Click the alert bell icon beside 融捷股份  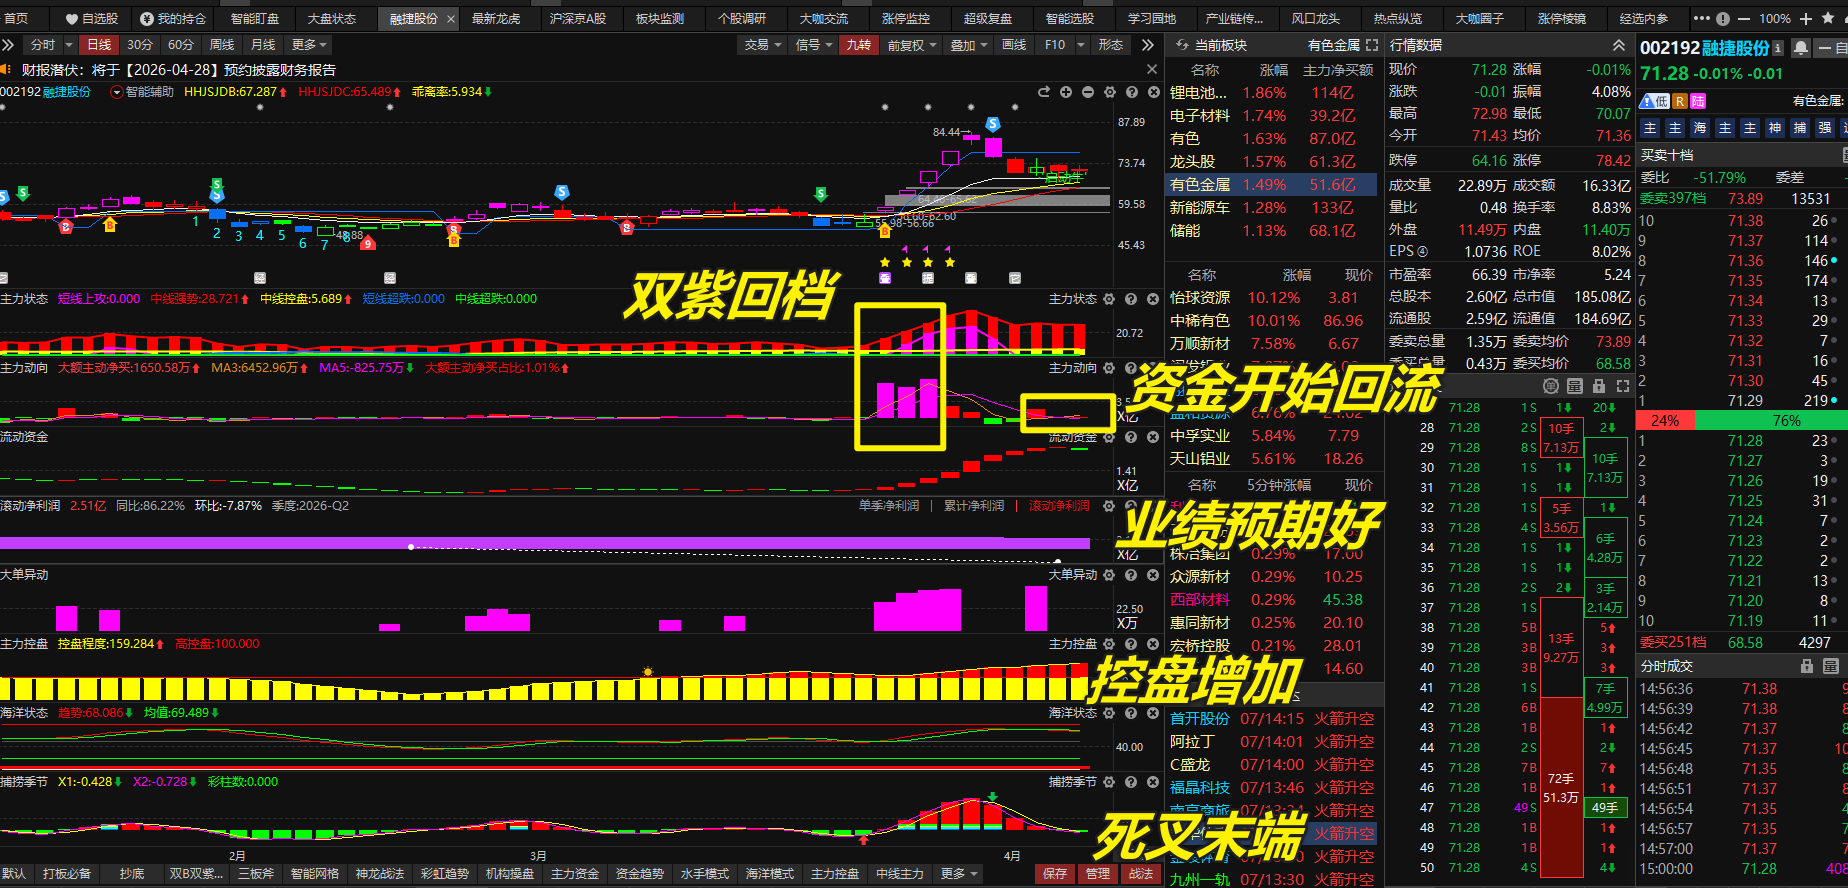click(1801, 48)
